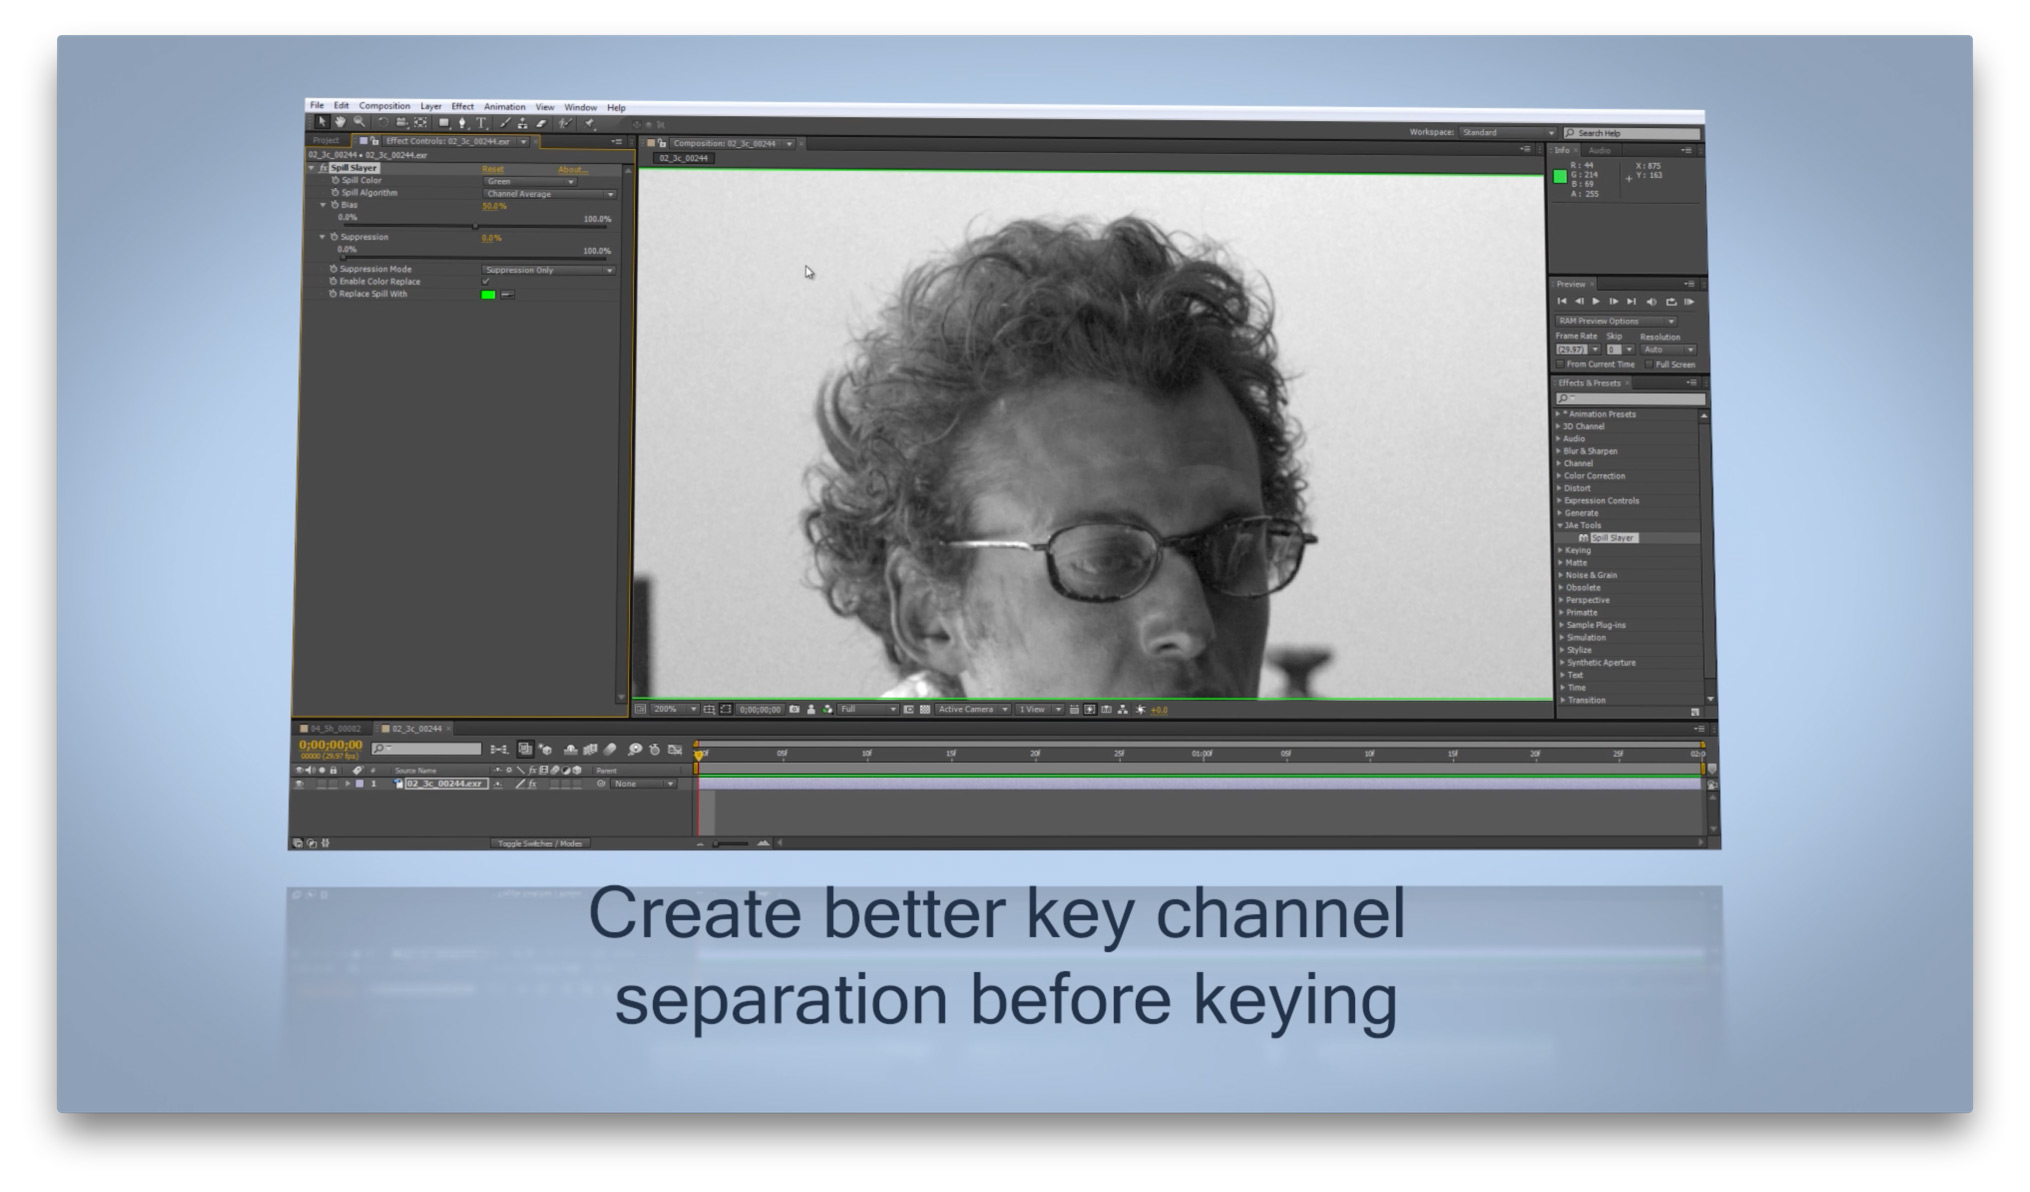Select the Horizontal Type tool
Viewport: 2030px width, 1192px height.
click(x=481, y=123)
